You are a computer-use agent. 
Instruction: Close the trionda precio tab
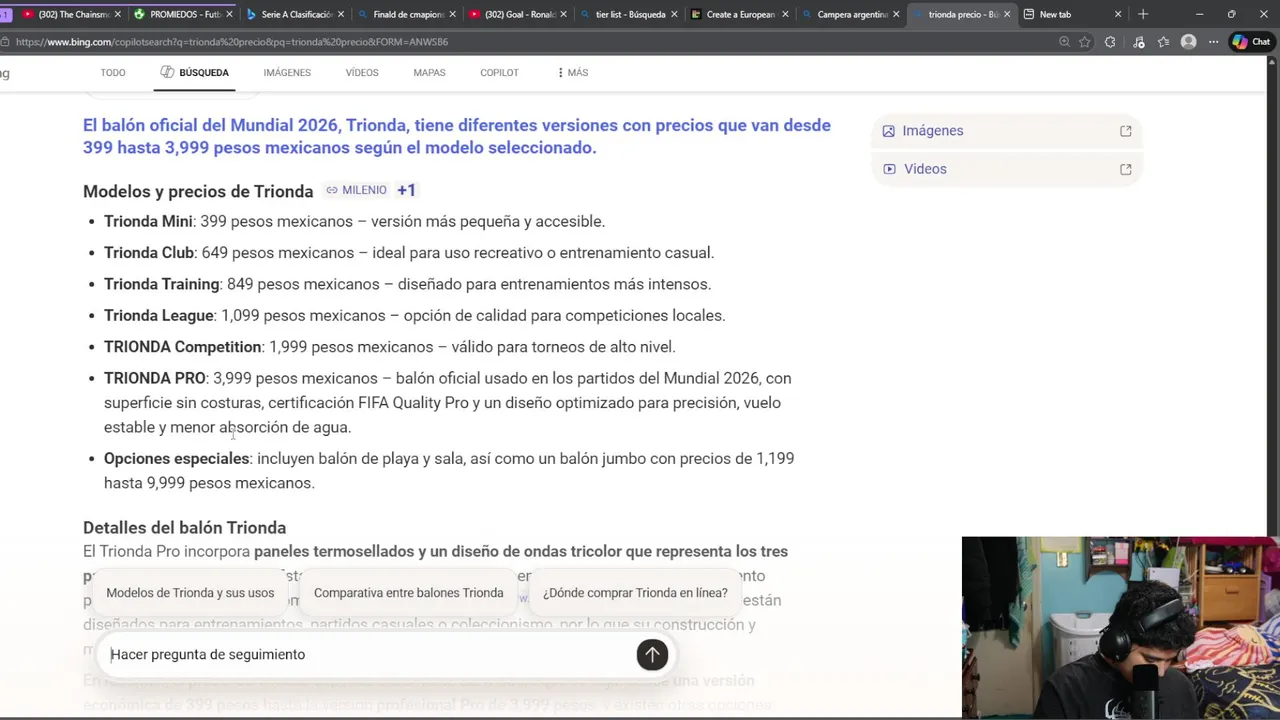click(x=1007, y=14)
